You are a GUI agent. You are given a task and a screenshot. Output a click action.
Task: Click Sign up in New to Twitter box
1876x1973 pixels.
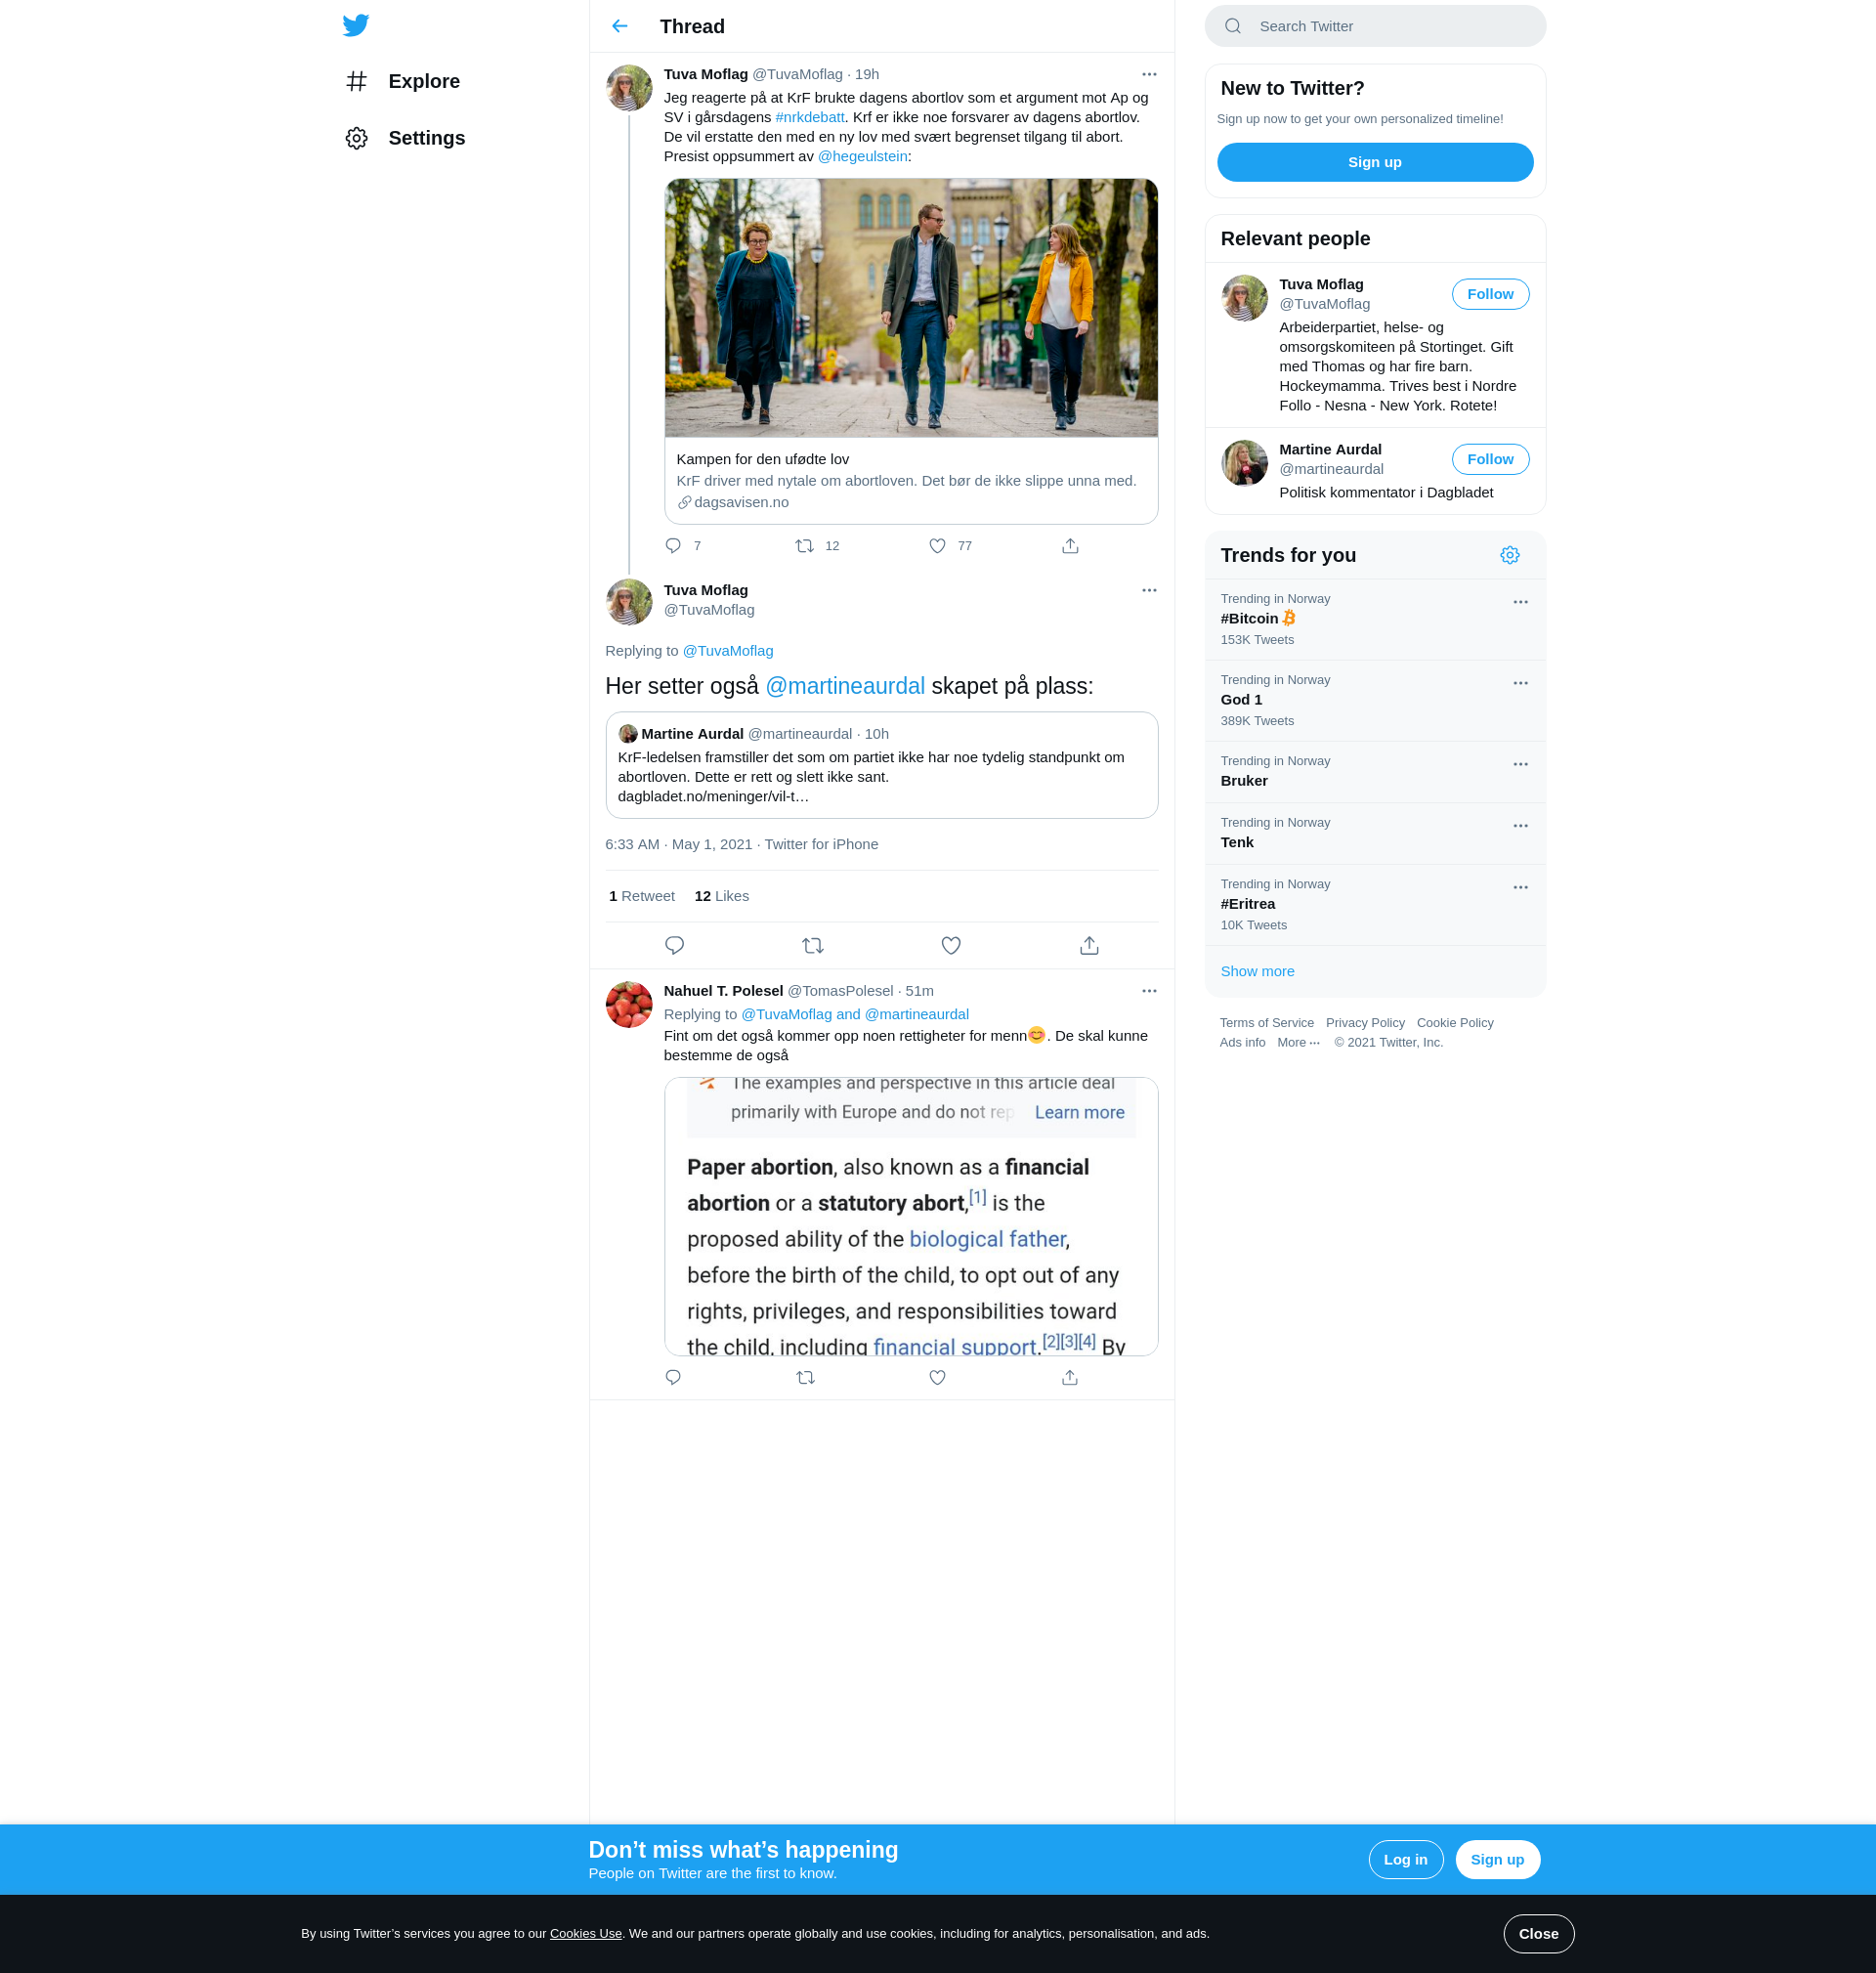[1375, 162]
